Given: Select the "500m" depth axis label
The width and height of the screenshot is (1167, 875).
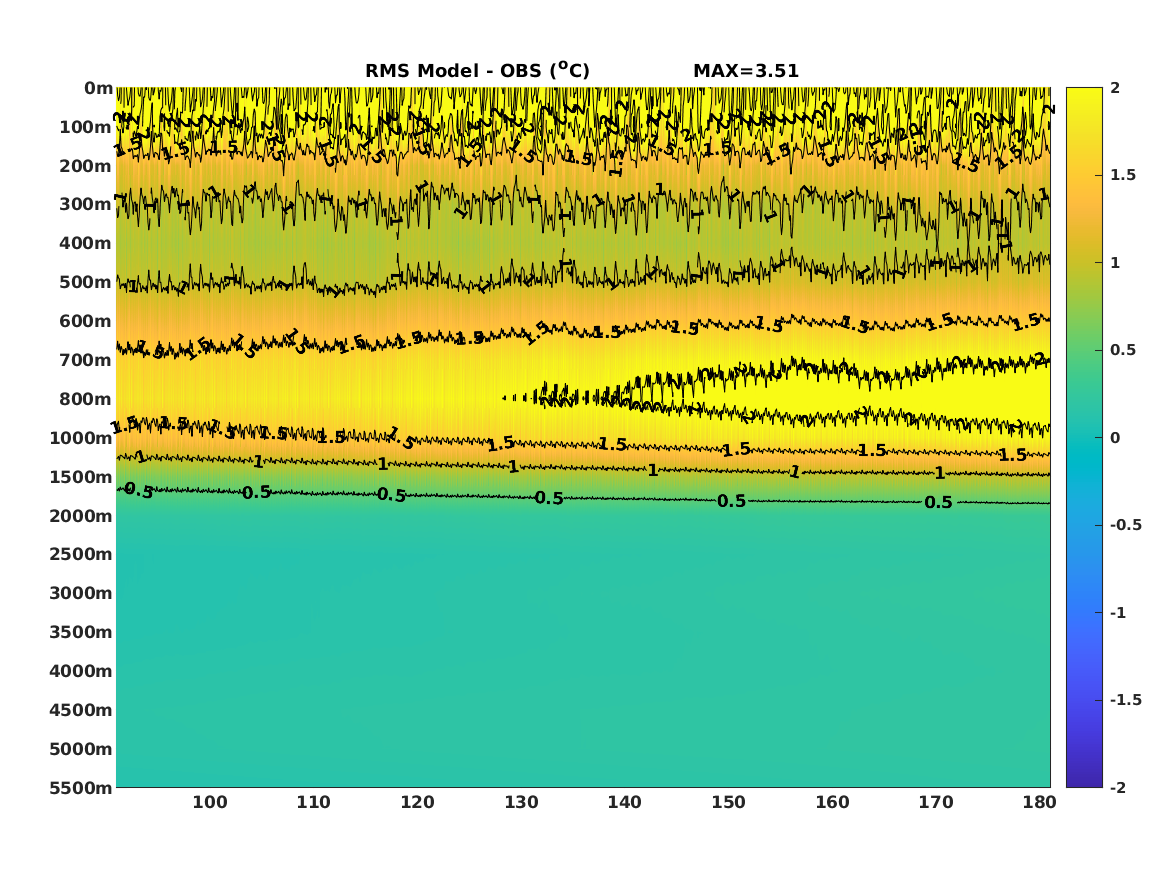Looking at the screenshot, I should (x=86, y=283).
